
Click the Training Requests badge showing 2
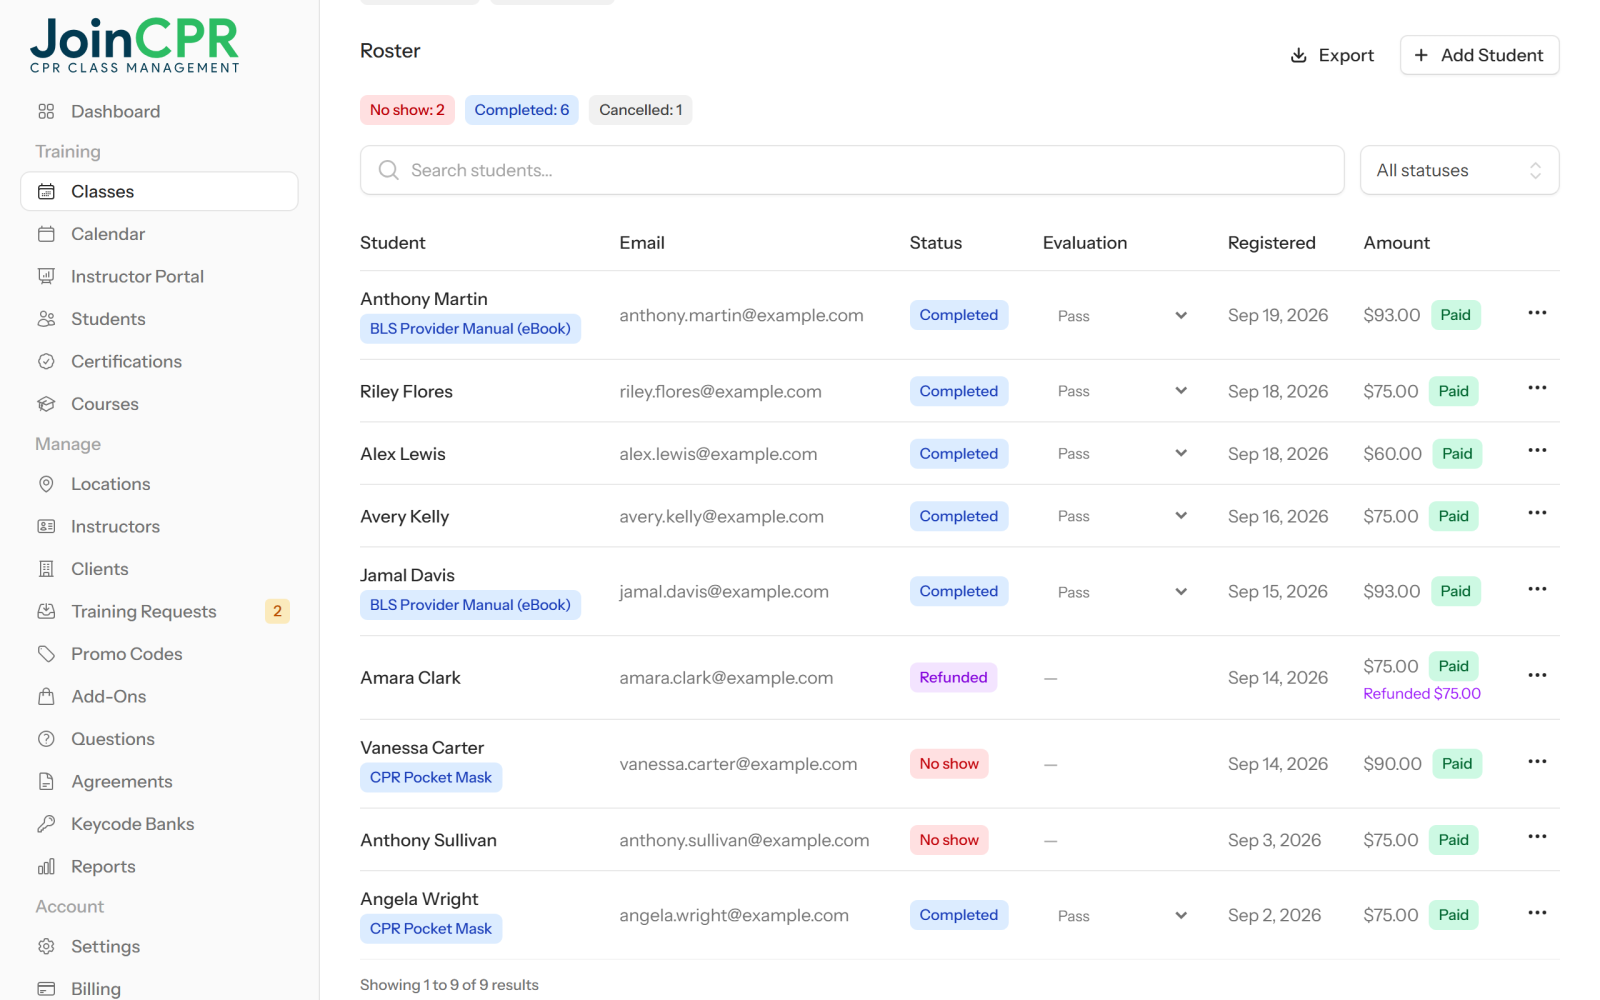pyautogui.click(x=277, y=611)
